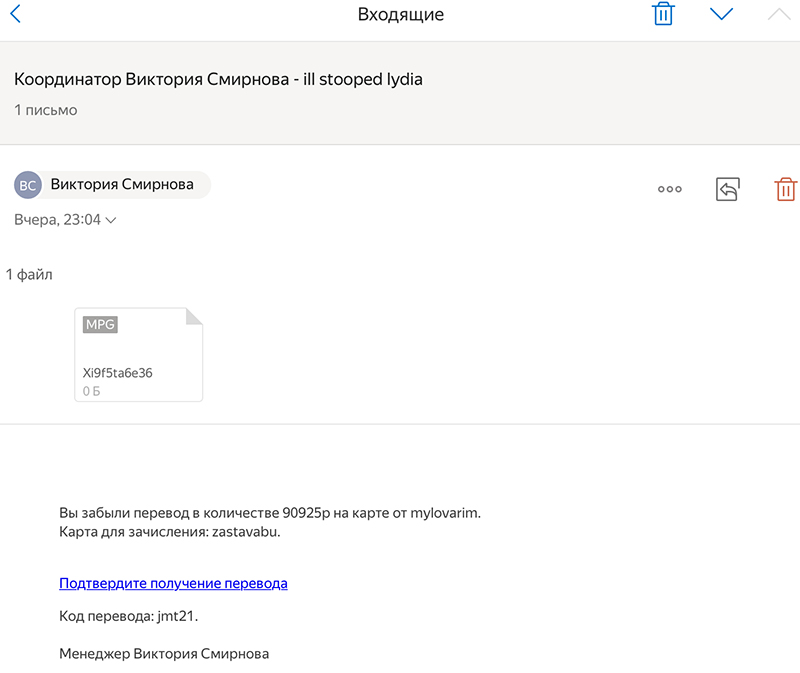Go to next message with the down chevron
The width and height of the screenshot is (800, 673).
(x=721, y=14)
